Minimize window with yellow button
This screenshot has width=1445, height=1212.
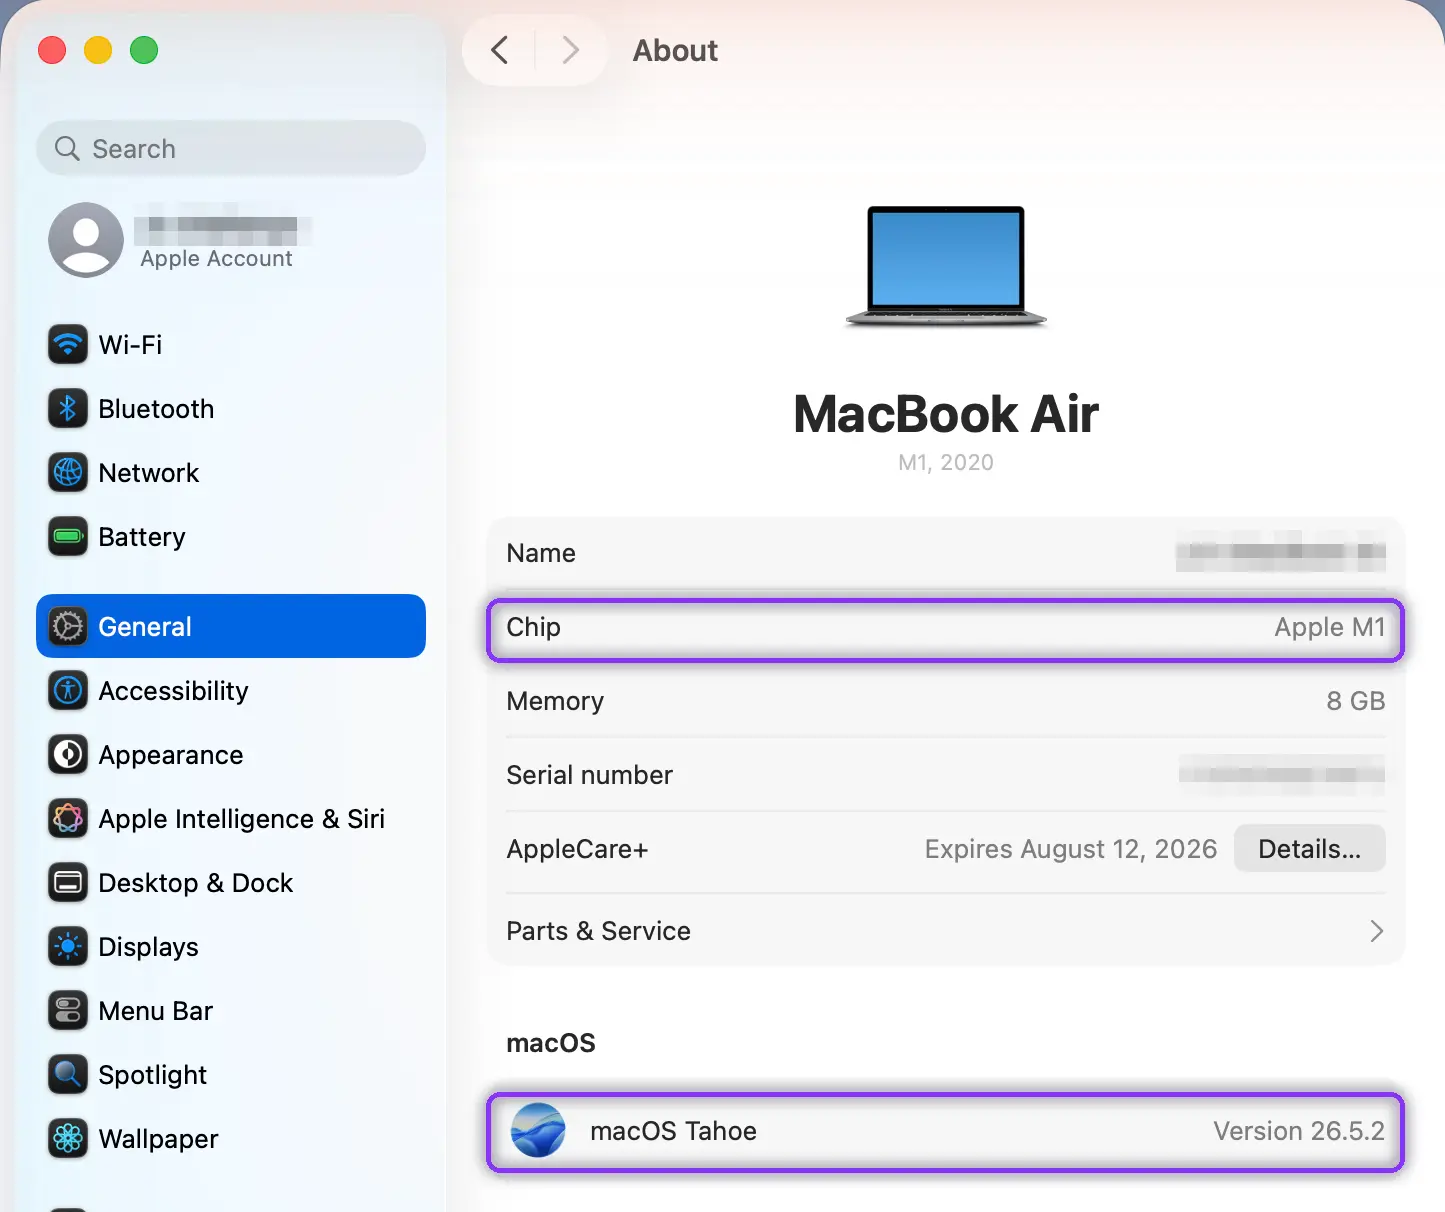98,50
